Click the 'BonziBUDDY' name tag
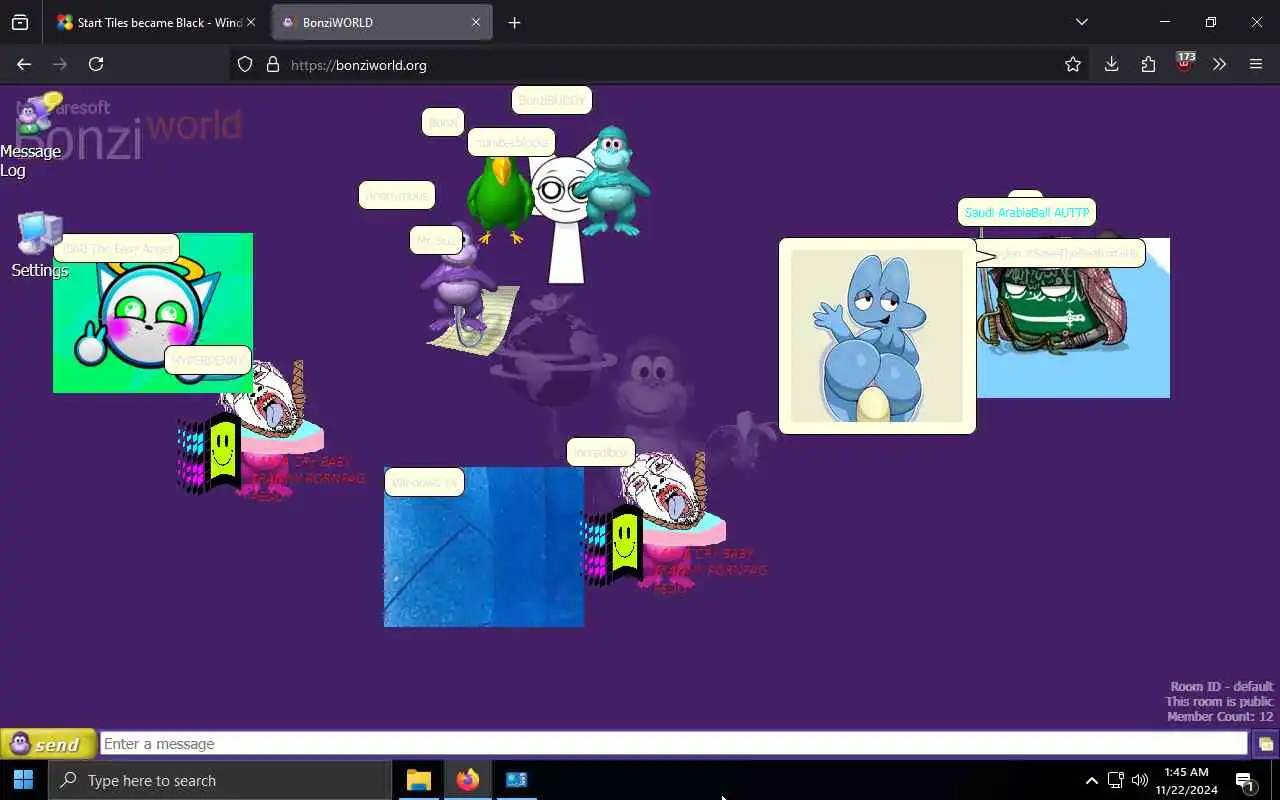The height and width of the screenshot is (800, 1280). pos(552,101)
